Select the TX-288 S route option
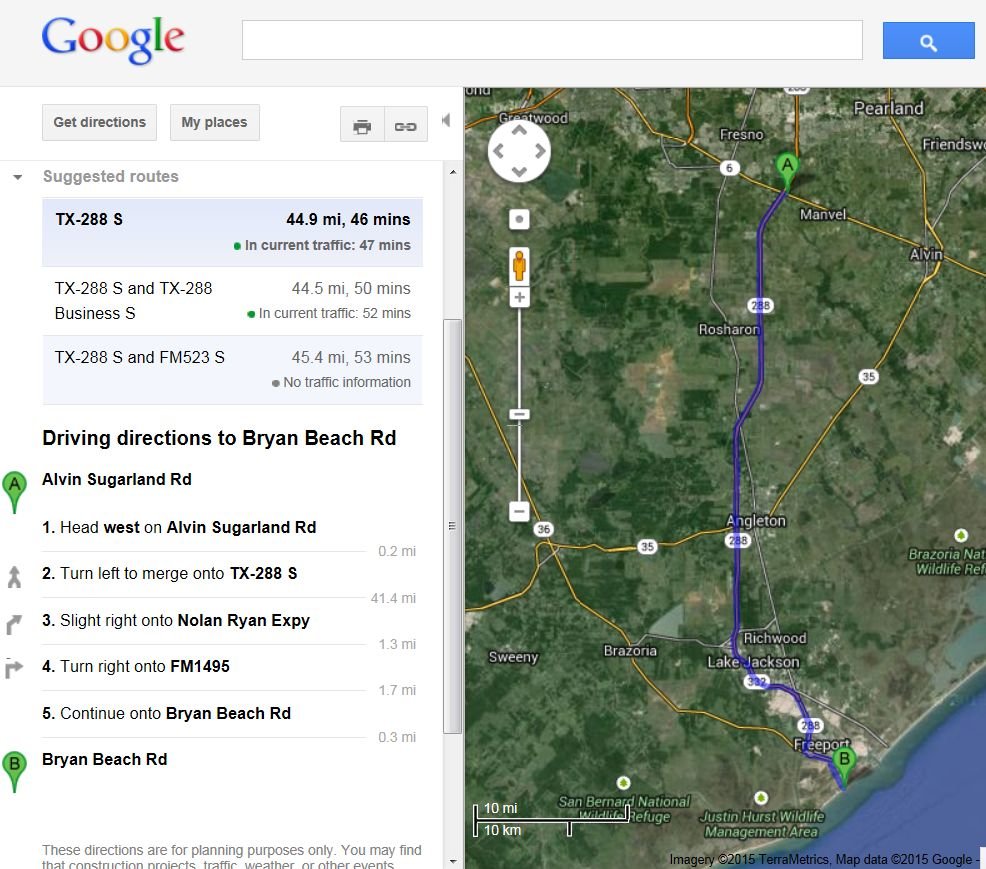The height and width of the screenshot is (869, 986). tap(233, 232)
